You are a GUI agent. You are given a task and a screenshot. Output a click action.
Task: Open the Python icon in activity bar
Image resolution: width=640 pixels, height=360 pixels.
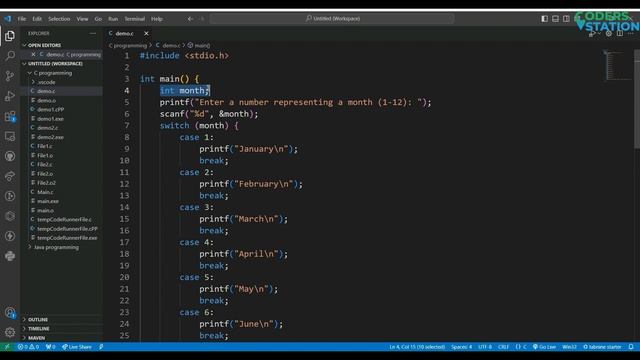pos(10,256)
